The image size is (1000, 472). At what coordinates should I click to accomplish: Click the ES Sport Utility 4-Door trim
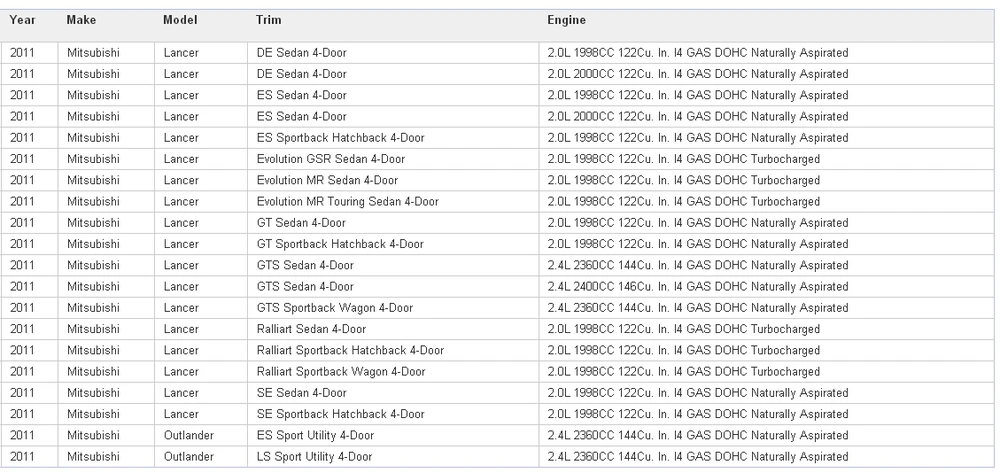point(315,436)
